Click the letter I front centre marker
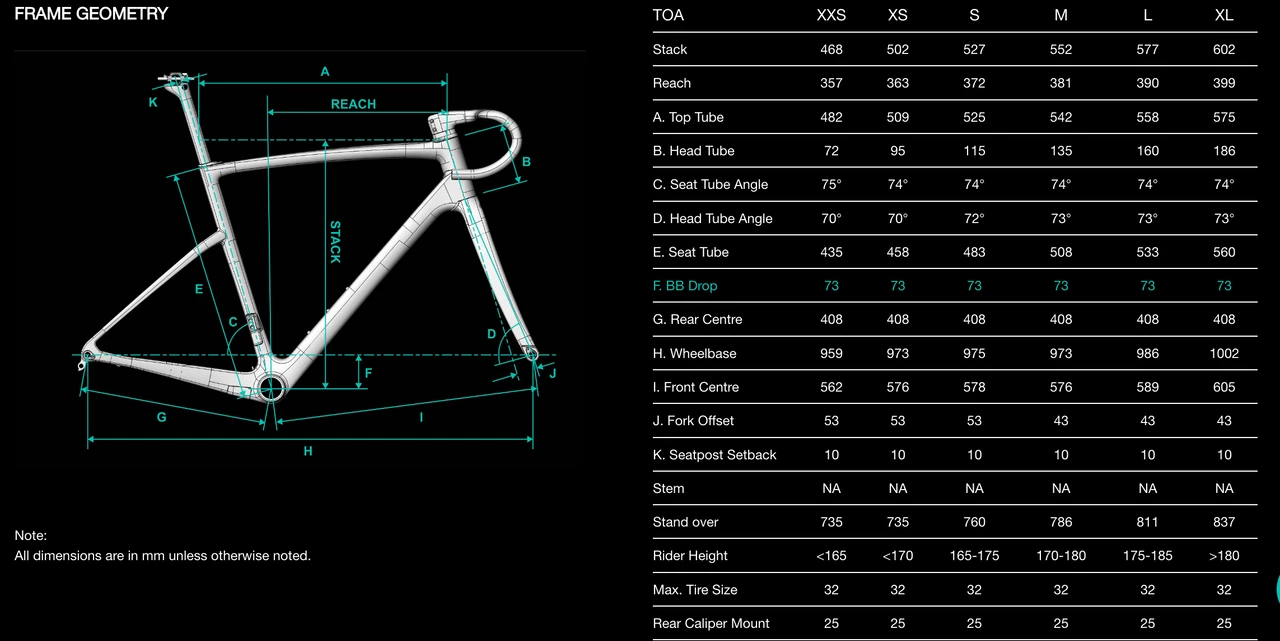1280x641 pixels. pos(421,417)
